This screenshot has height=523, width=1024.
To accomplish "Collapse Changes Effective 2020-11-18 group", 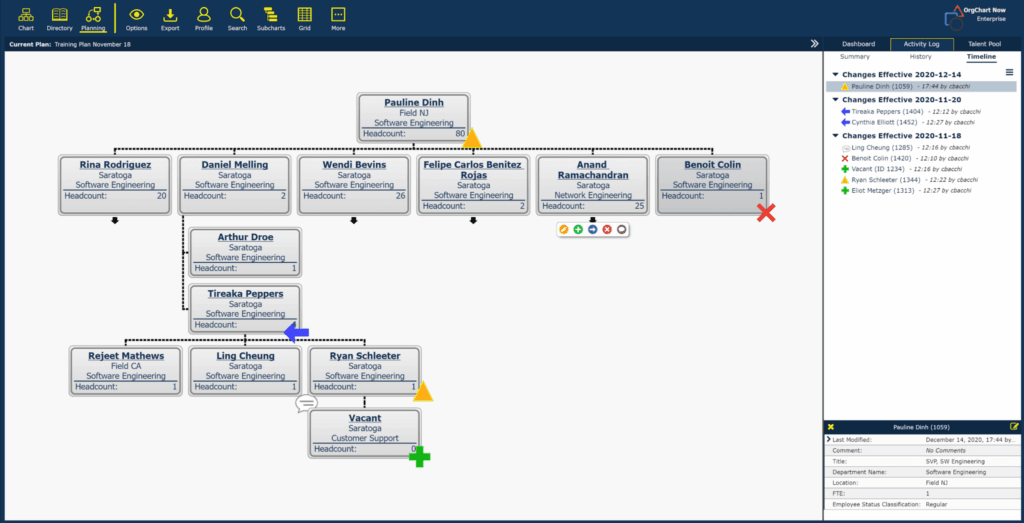I will pyautogui.click(x=835, y=136).
